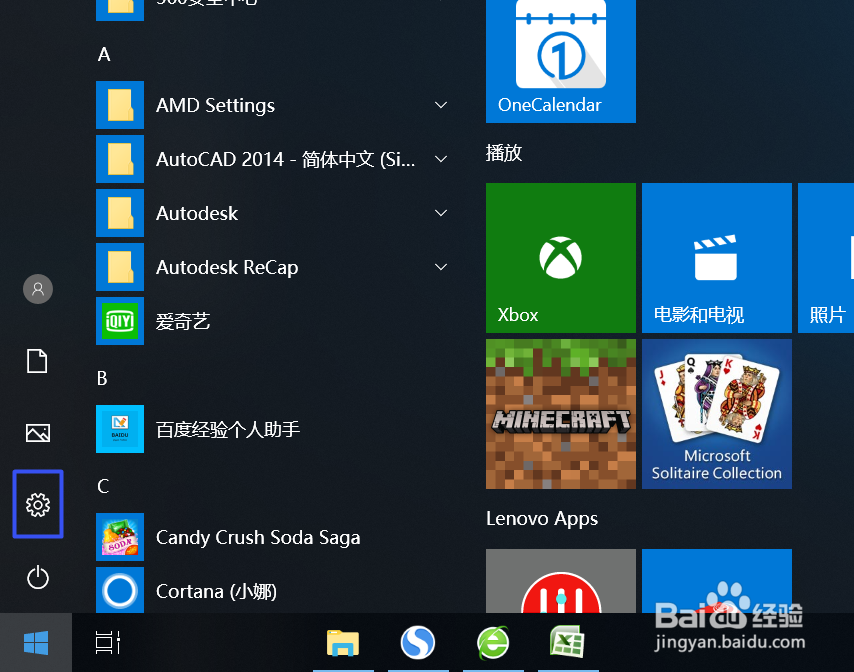
Task: Open File Explorer from the taskbar
Action: (x=343, y=643)
